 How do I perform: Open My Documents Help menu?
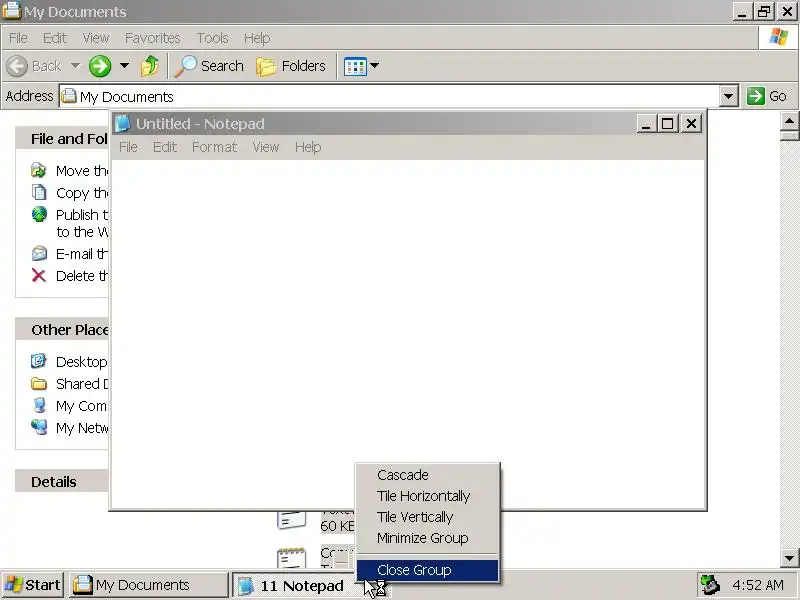(x=257, y=38)
